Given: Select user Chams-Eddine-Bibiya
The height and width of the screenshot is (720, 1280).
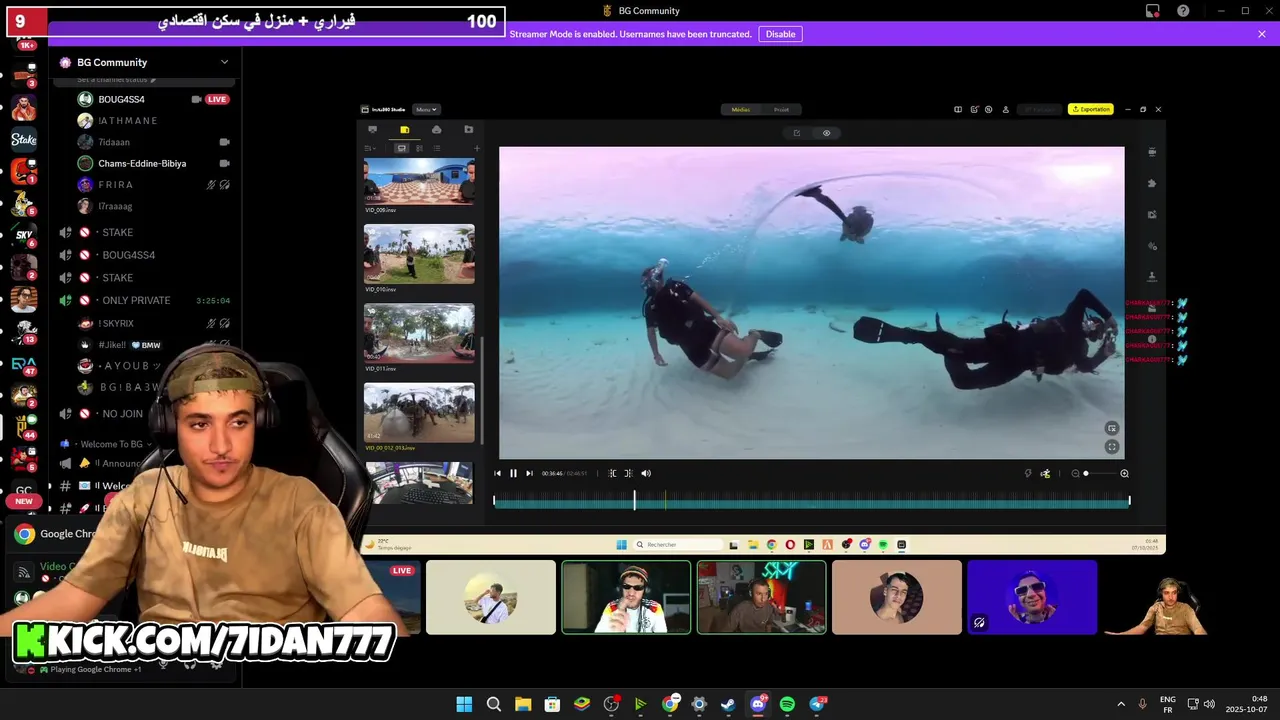Looking at the screenshot, I should pyautogui.click(x=142, y=163).
